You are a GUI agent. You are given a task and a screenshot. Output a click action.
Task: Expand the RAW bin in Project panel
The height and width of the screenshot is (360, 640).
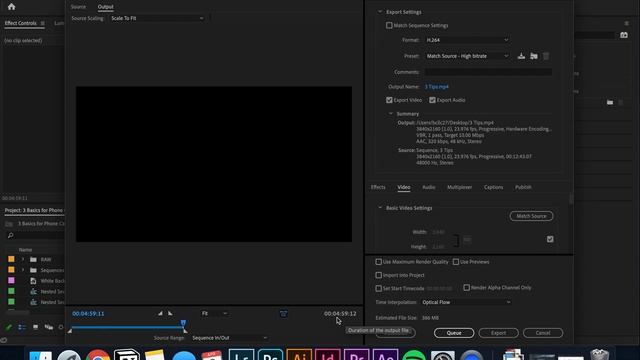click(23, 260)
